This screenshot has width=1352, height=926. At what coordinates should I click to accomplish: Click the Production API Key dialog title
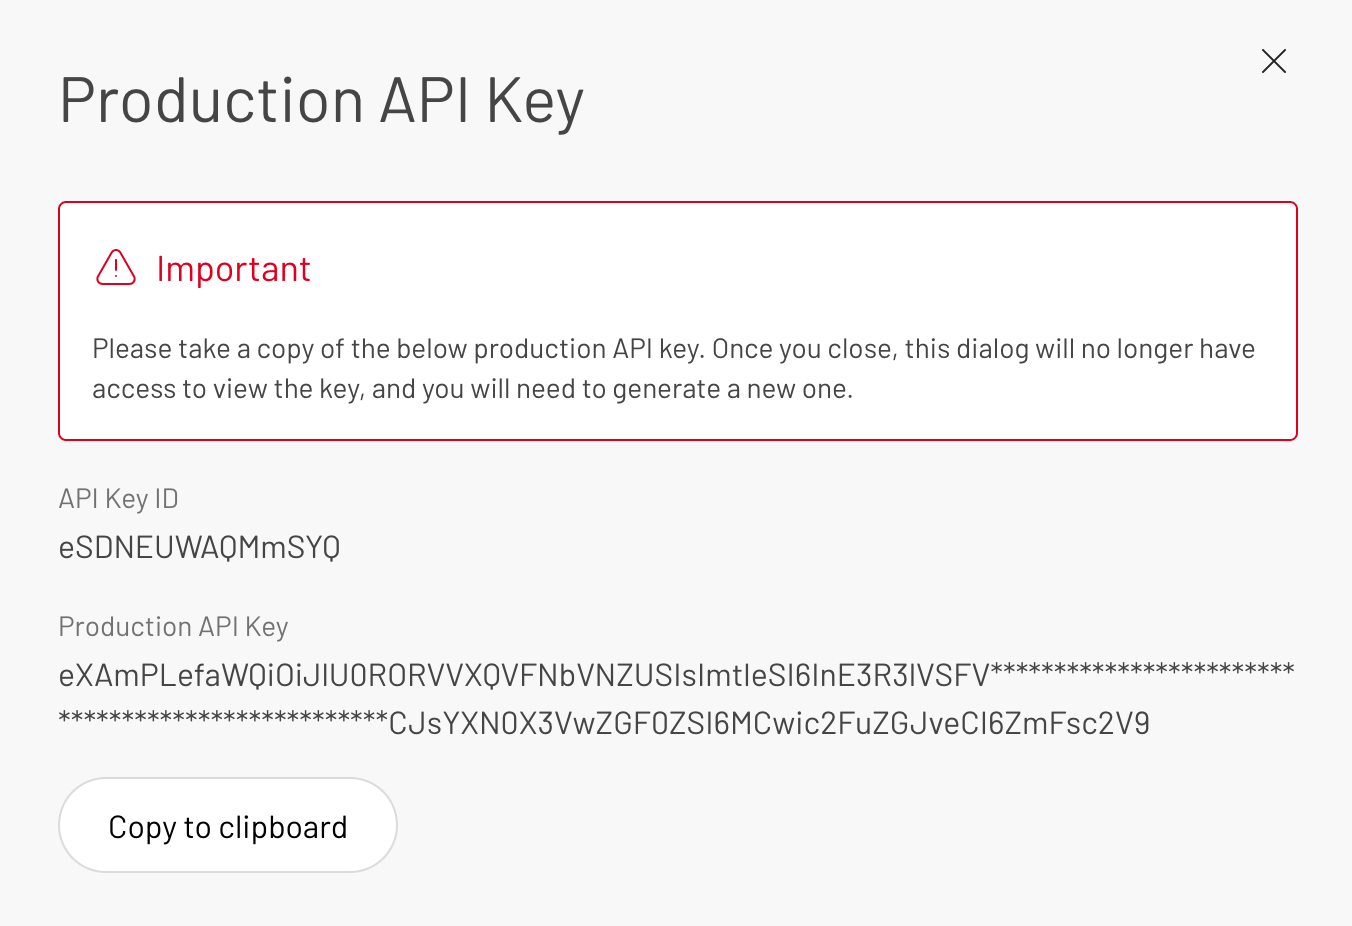pyautogui.click(x=321, y=100)
